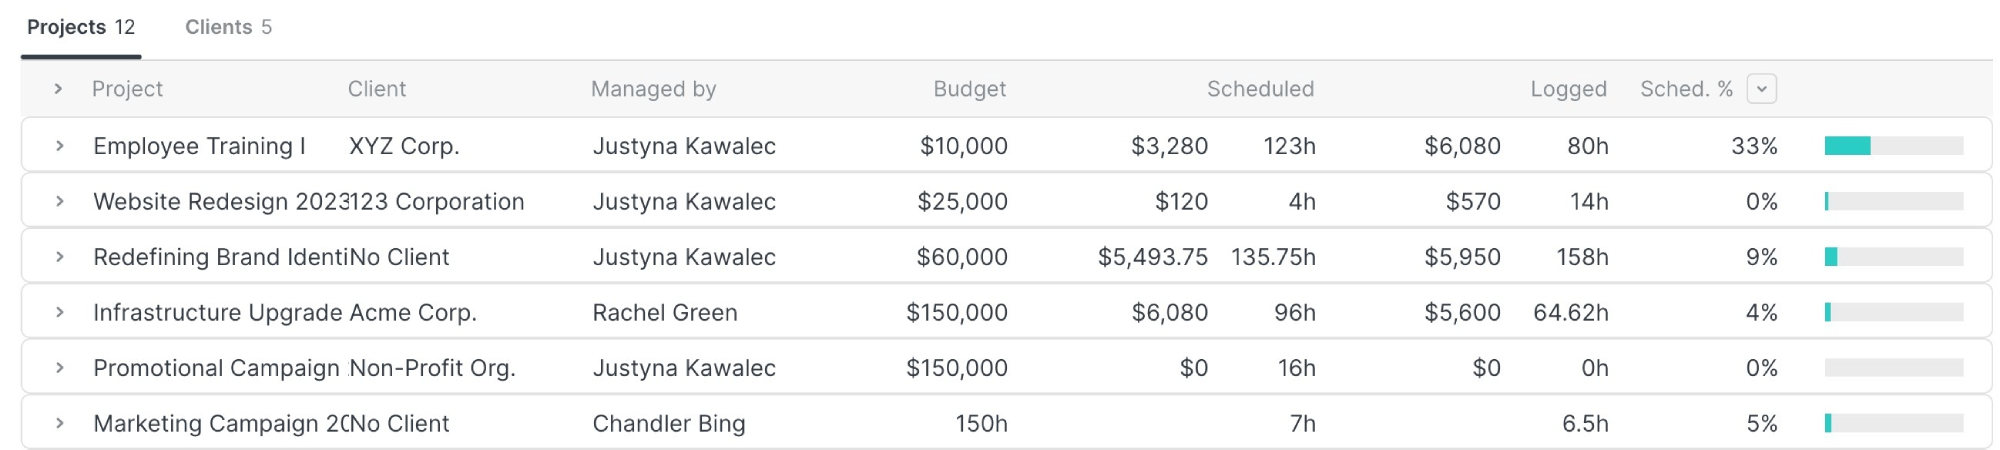The image size is (2000, 450).
Task: Click Redefining Brand Identity 9% progress bar
Action: tap(1893, 257)
